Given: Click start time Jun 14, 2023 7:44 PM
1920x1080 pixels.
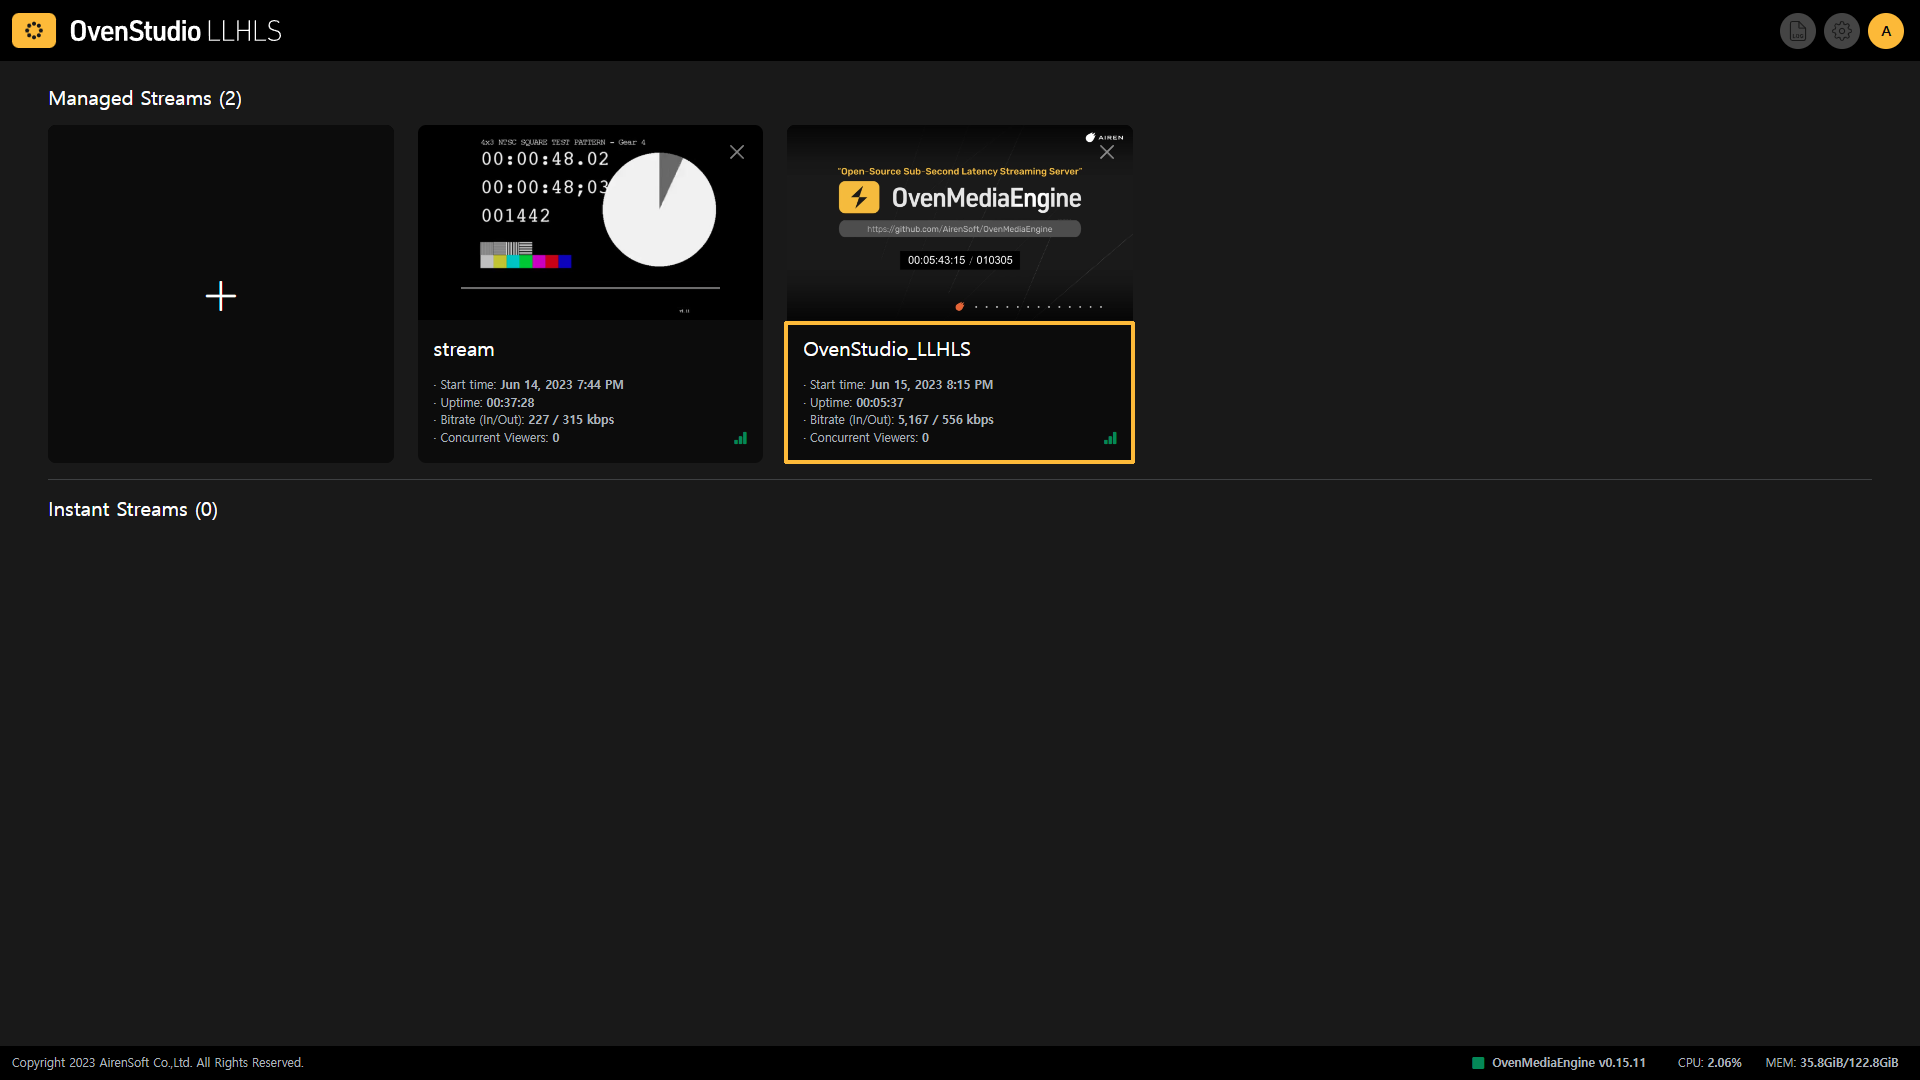Looking at the screenshot, I should coord(562,385).
